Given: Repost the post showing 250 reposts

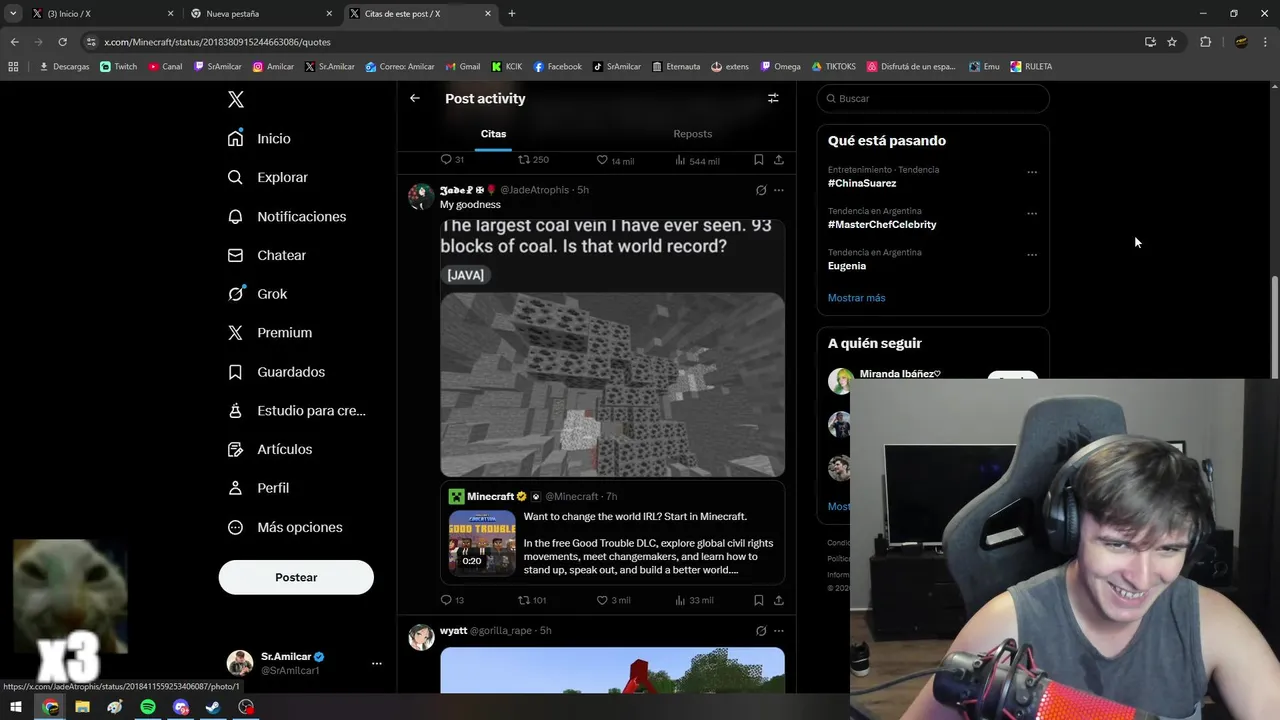Looking at the screenshot, I should (x=533, y=160).
